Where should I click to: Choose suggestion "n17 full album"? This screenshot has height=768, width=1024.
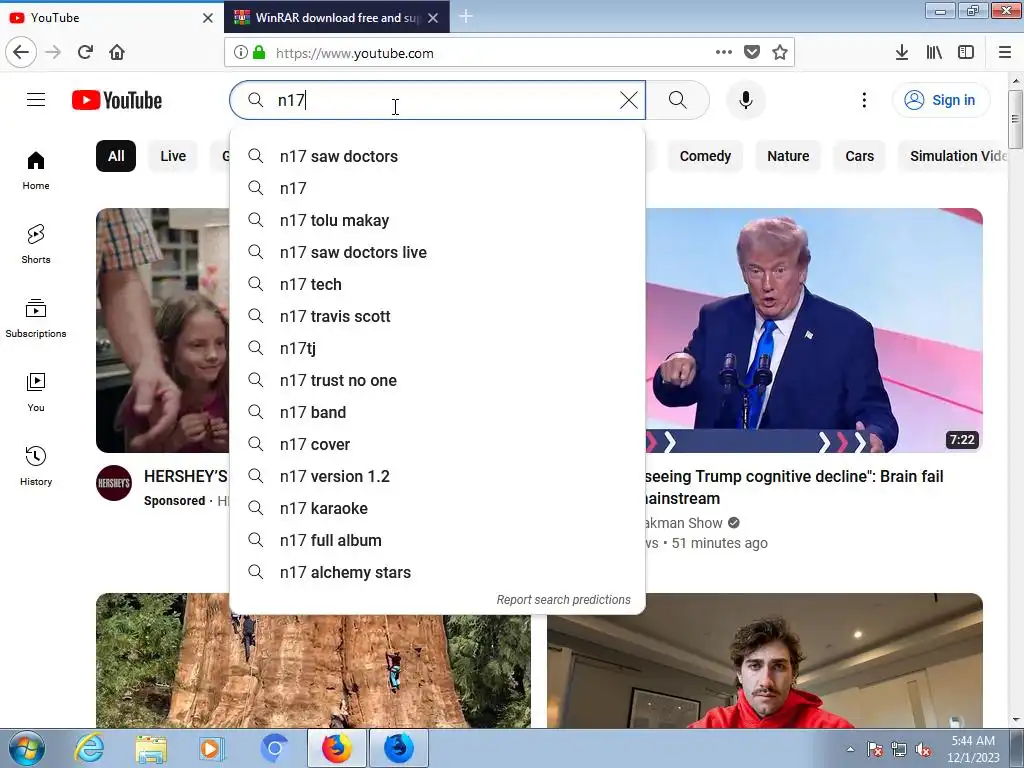point(438,540)
